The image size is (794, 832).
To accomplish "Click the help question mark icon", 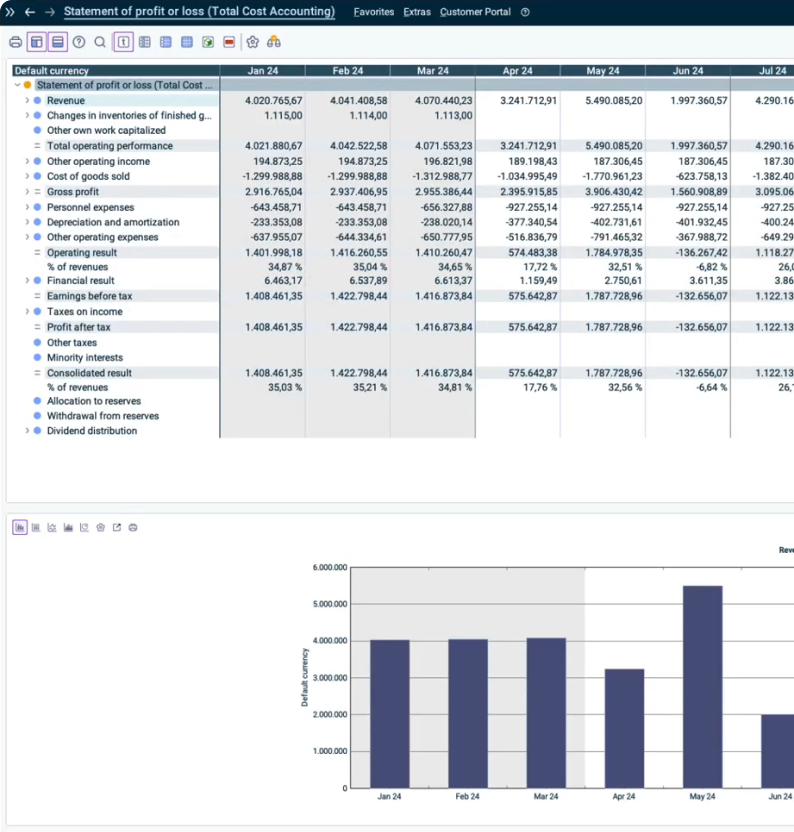I will 79,42.
